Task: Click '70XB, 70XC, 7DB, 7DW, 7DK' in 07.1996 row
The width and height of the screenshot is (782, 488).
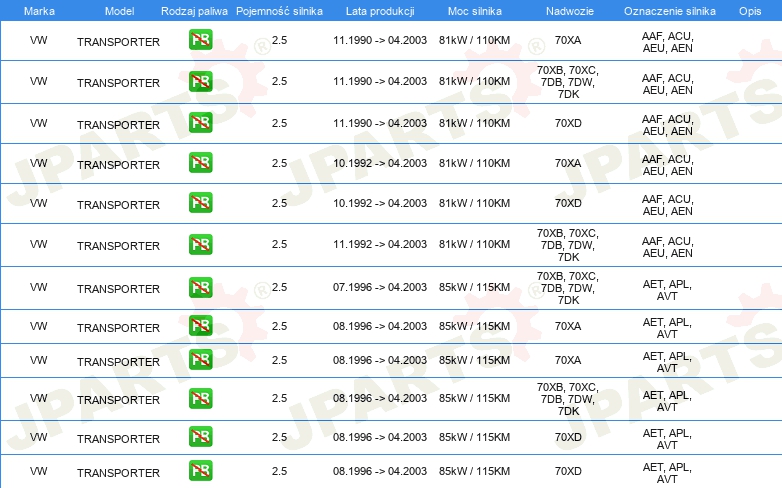Action: click(x=568, y=288)
